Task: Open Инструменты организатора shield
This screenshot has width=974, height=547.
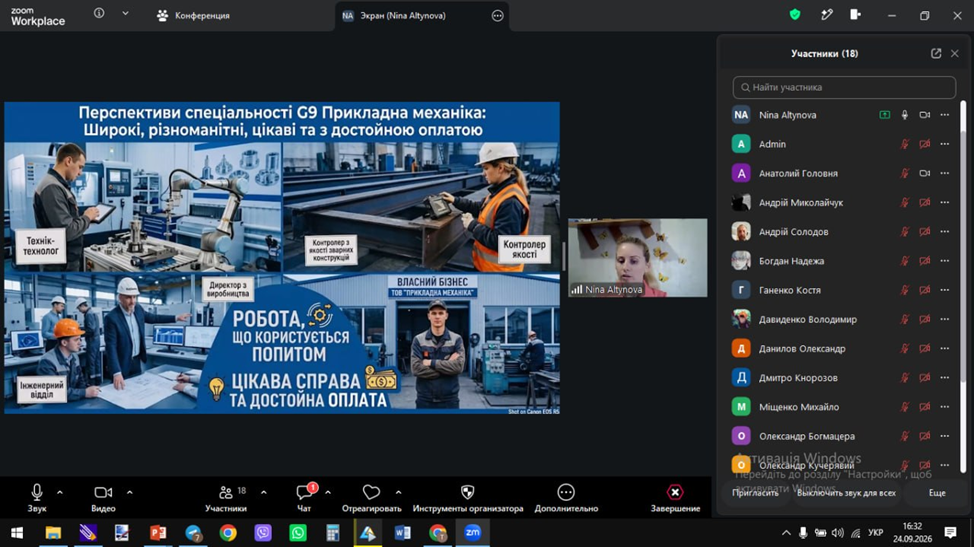Action: coord(468,498)
